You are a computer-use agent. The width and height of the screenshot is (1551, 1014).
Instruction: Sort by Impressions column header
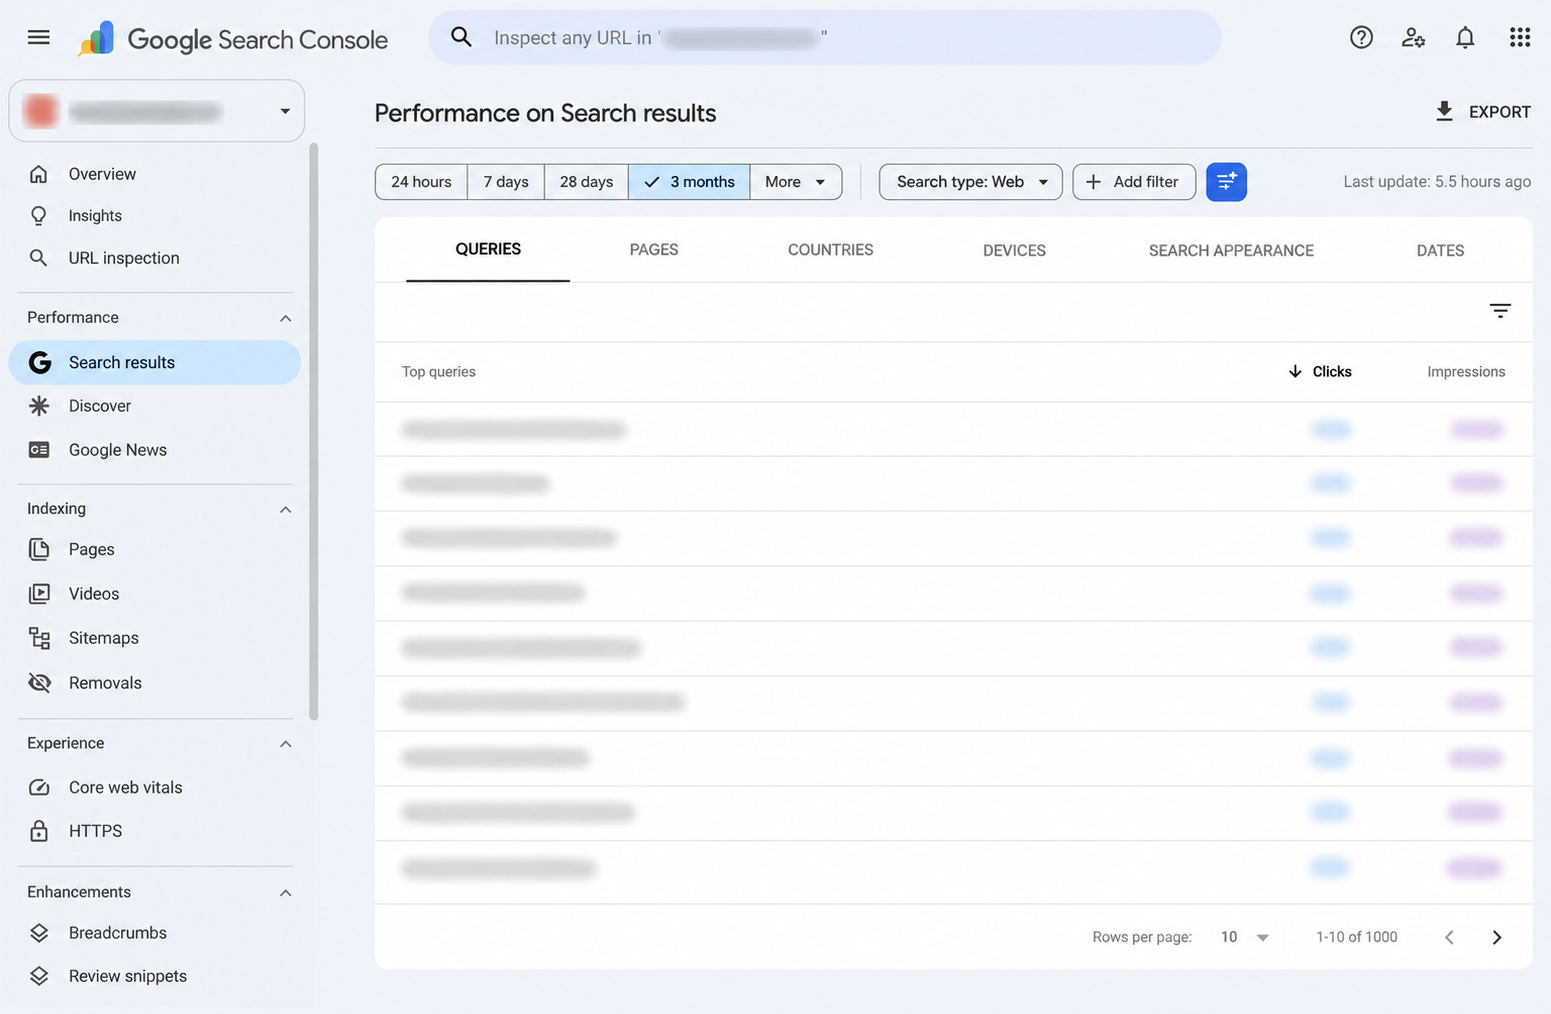[1466, 372]
